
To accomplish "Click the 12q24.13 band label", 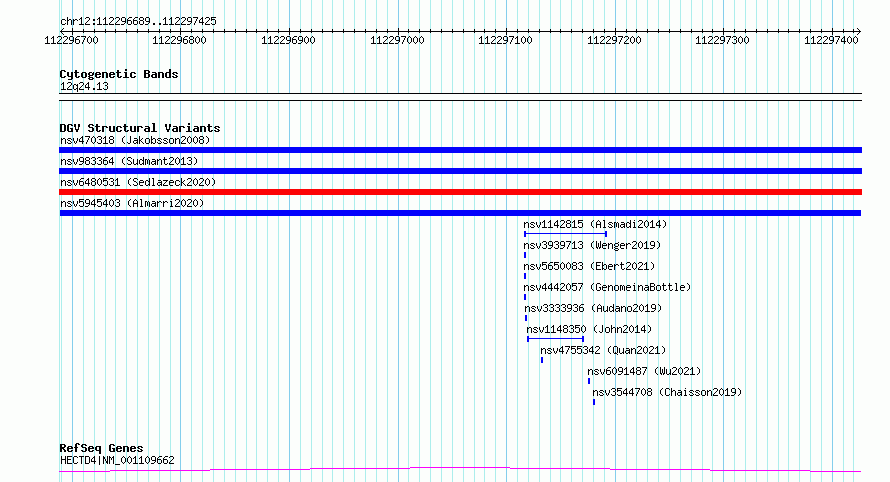I will [84, 86].
